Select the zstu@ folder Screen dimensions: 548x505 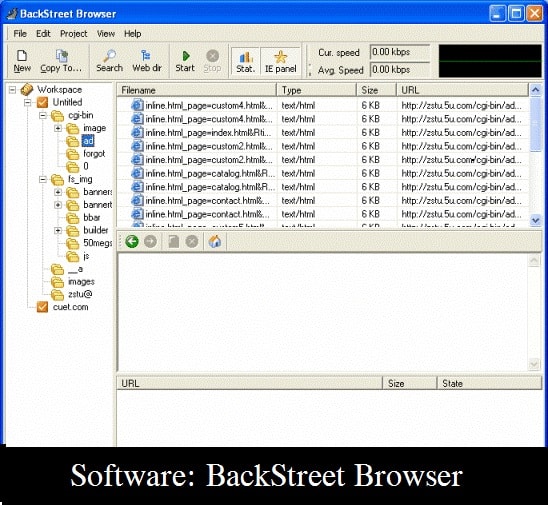pyautogui.click(x=80, y=294)
